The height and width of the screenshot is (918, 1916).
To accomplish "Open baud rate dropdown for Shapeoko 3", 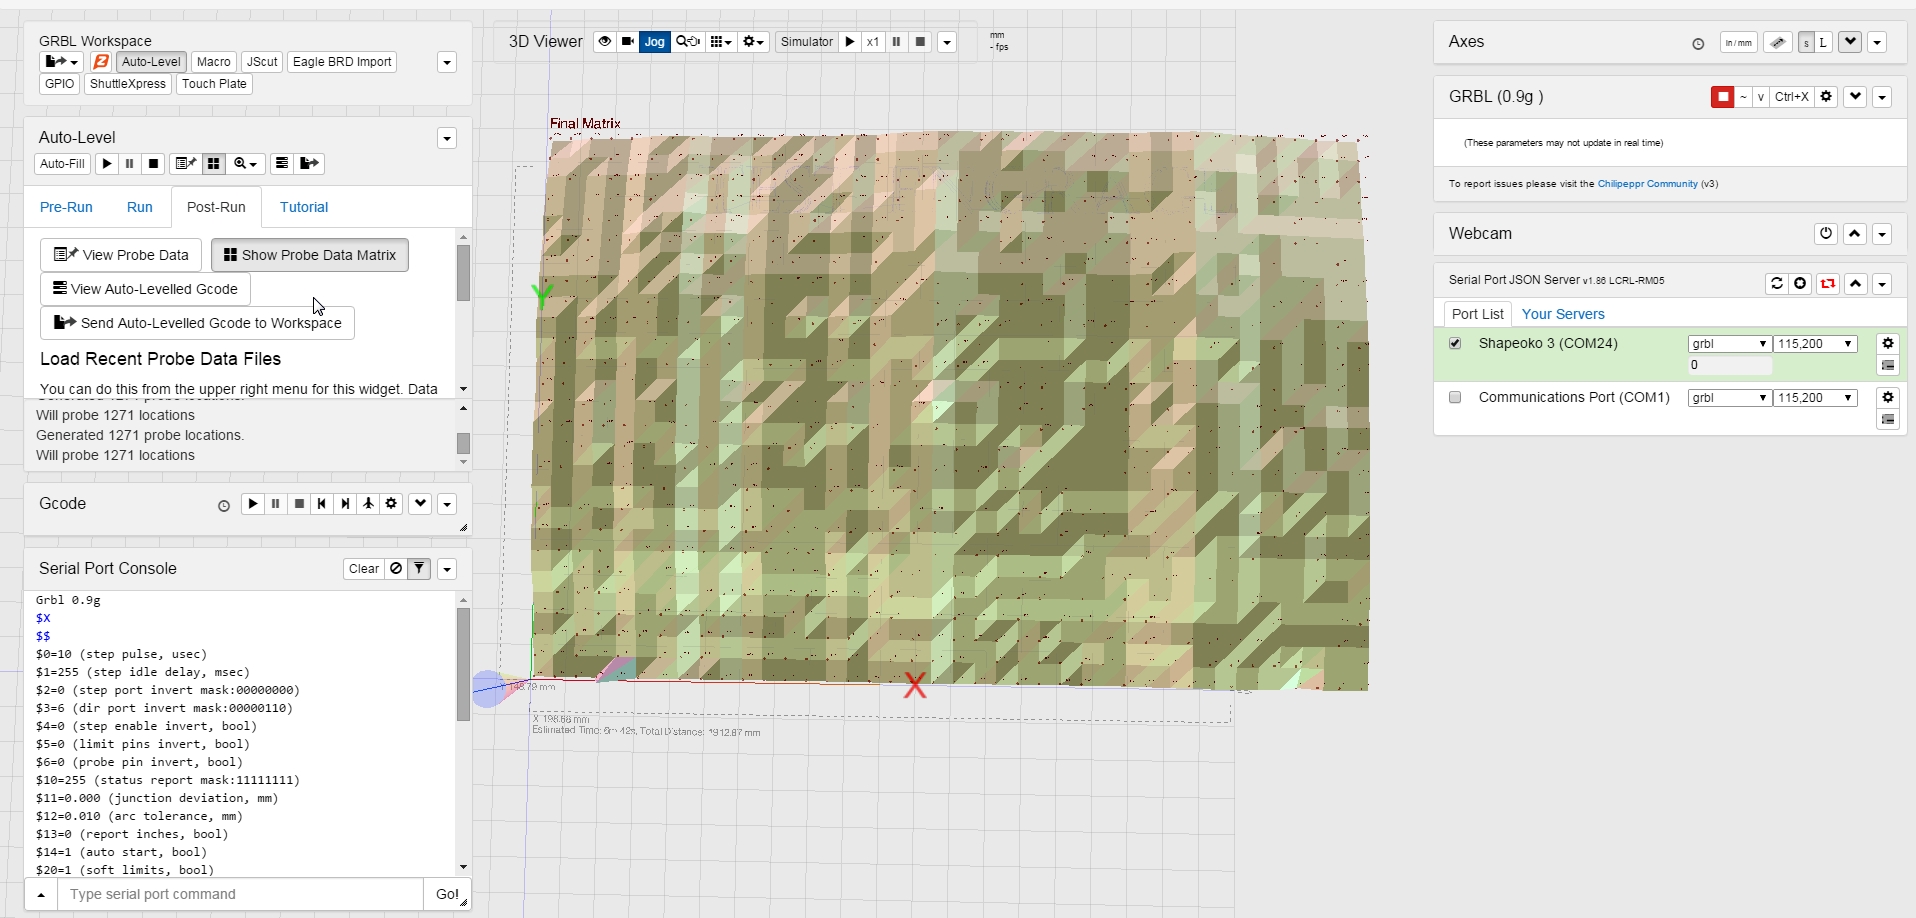I will coord(1815,344).
